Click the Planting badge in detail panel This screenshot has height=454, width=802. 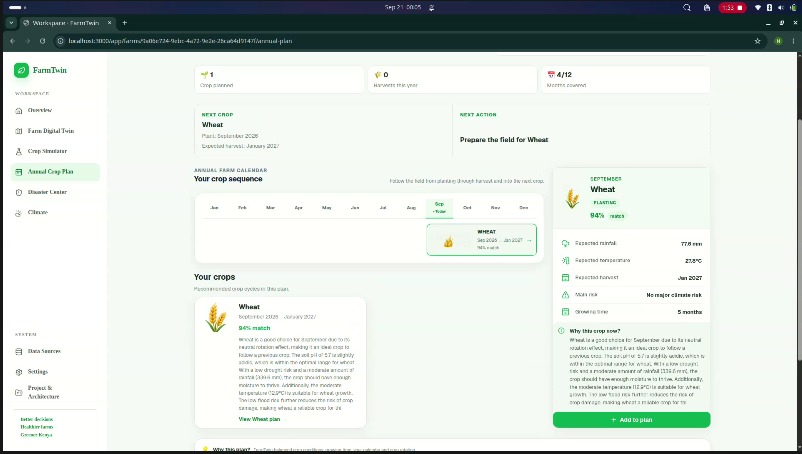click(x=605, y=202)
